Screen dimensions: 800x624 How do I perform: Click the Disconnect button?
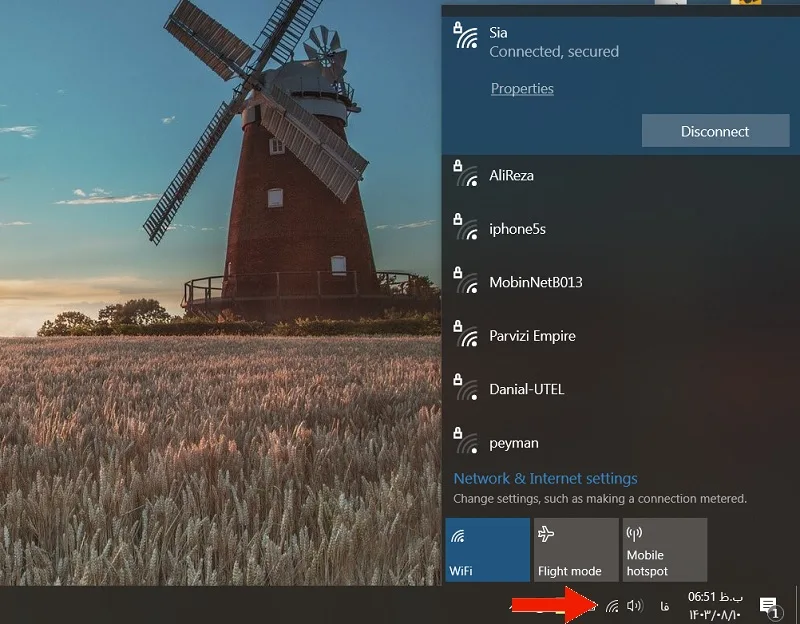pyautogui.click(x=715, y=131)
